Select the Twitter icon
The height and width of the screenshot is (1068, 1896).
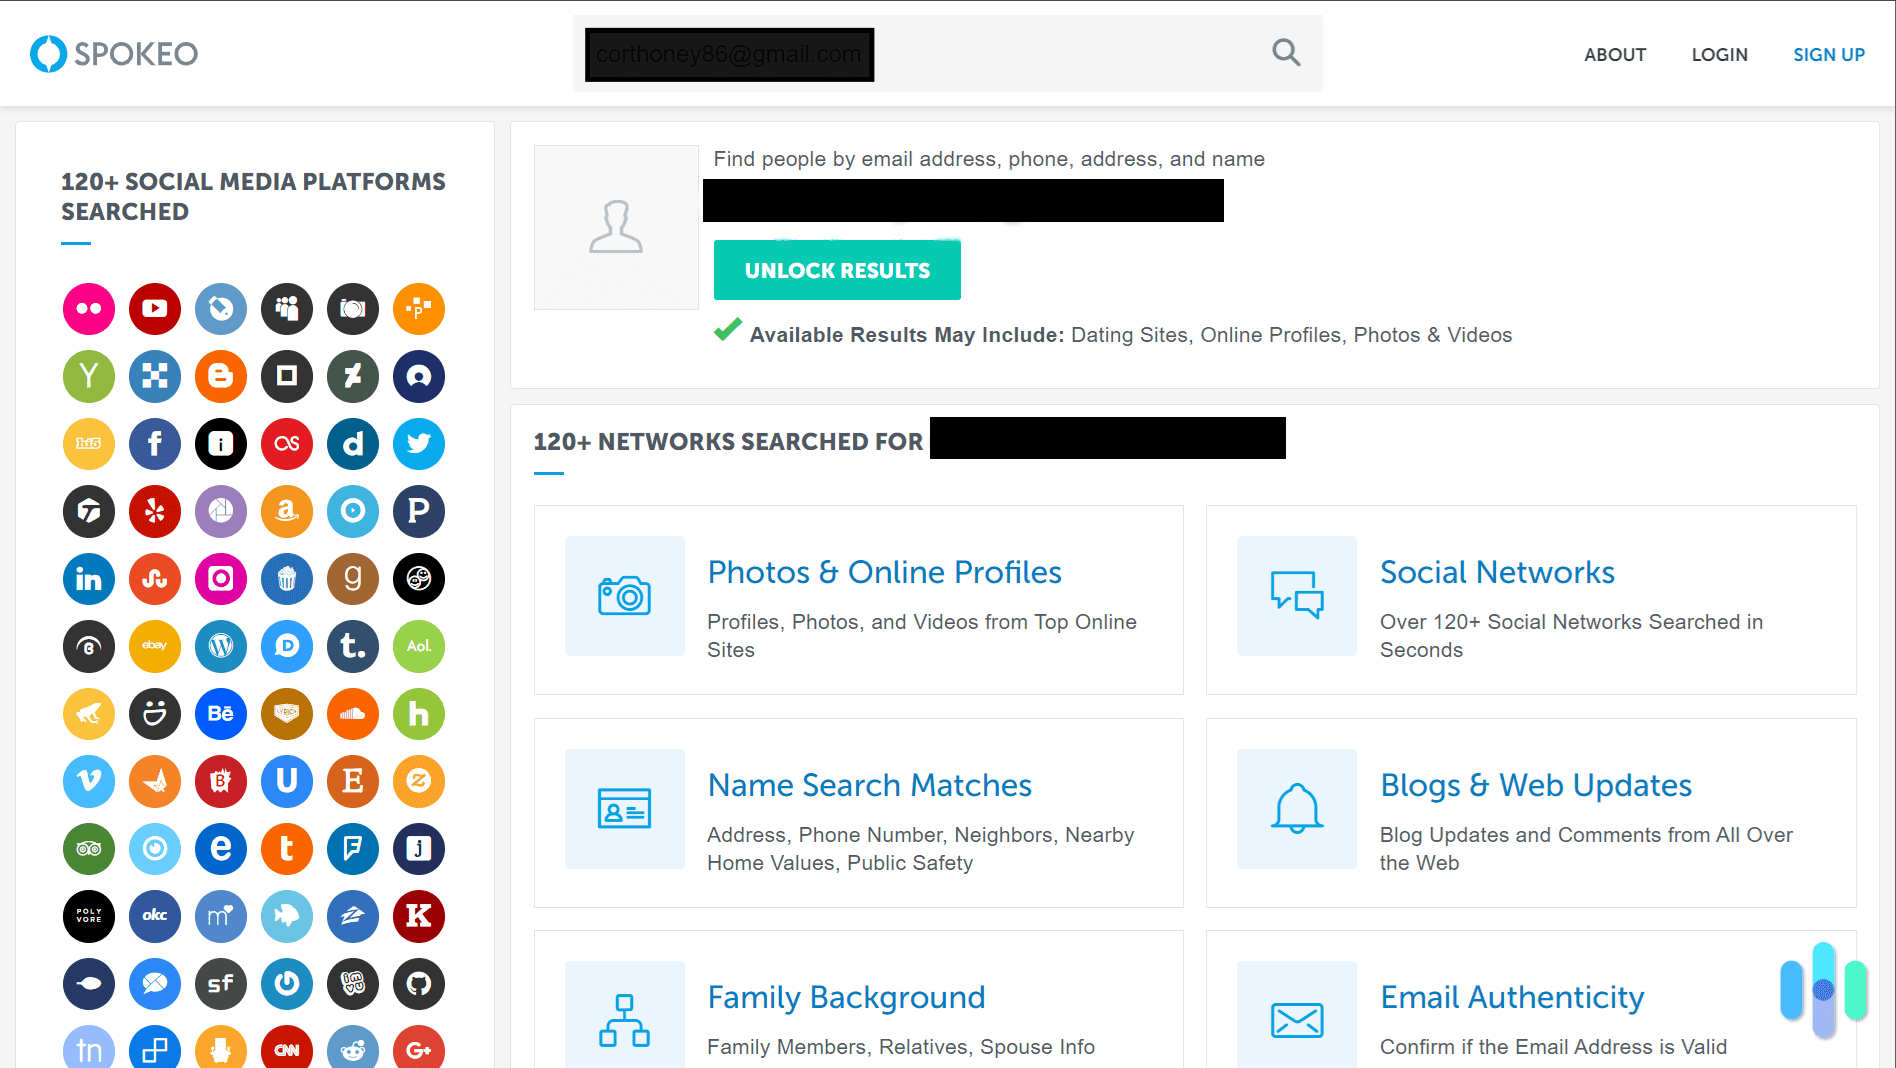tap(419, 444)
